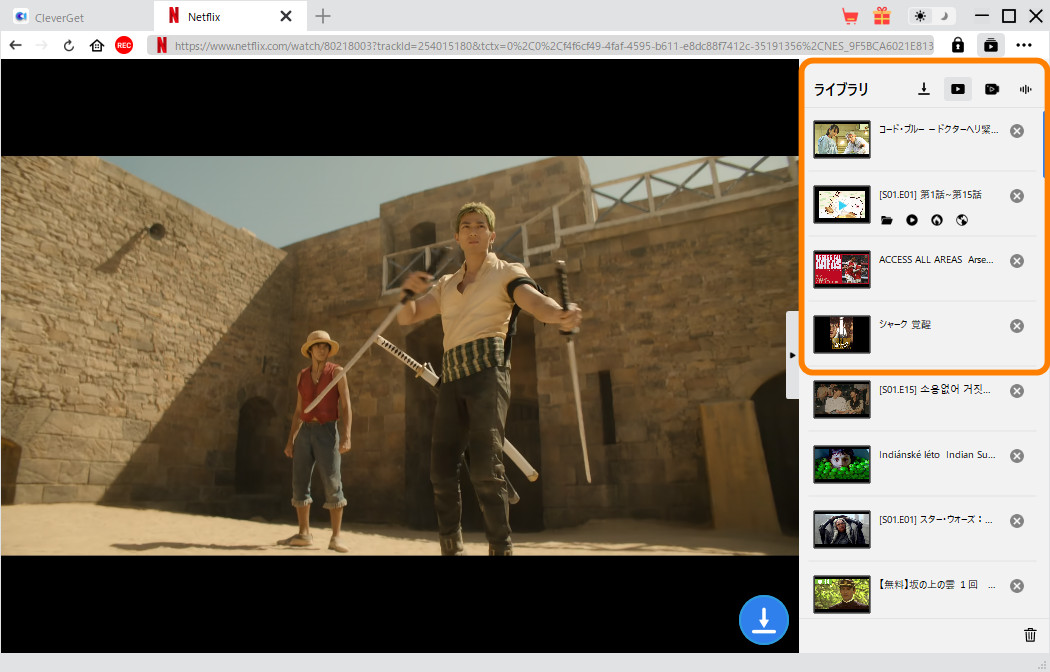The width and height of the screenshot is (1050, 672).
Task: Select the 第1話~第15話 thumbnail
Action: point(842,204)
